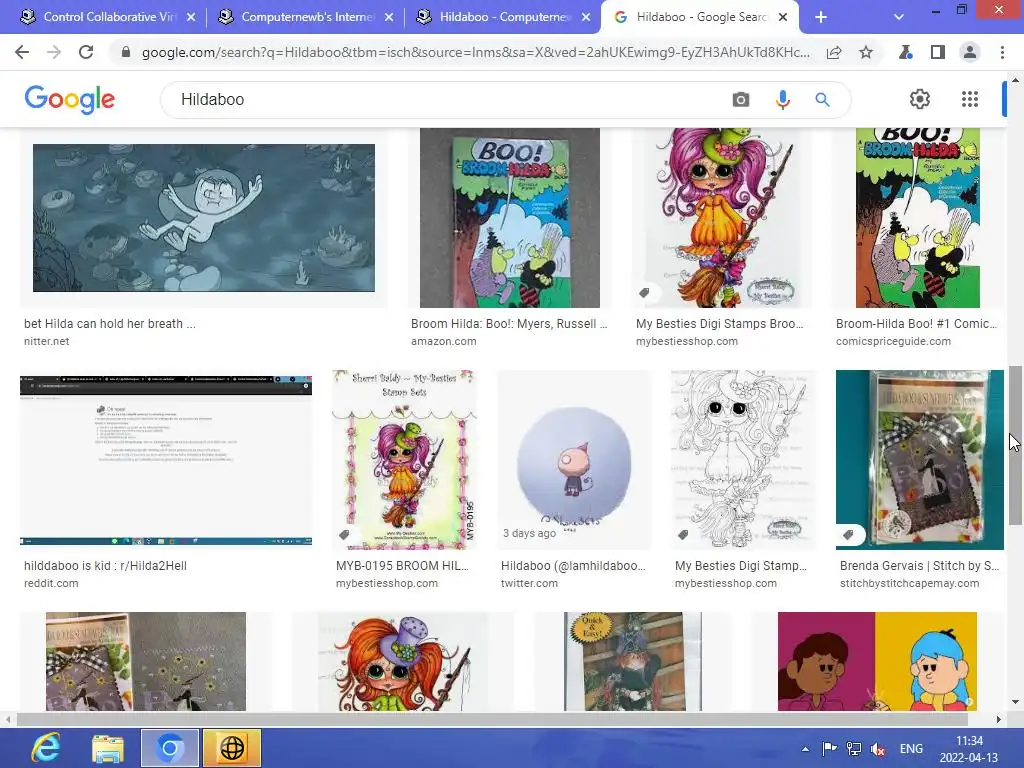This screenshot has width=1024, height=768.
Task: Launch Internet Explorer from the taskbar
Action: [46, 748]
